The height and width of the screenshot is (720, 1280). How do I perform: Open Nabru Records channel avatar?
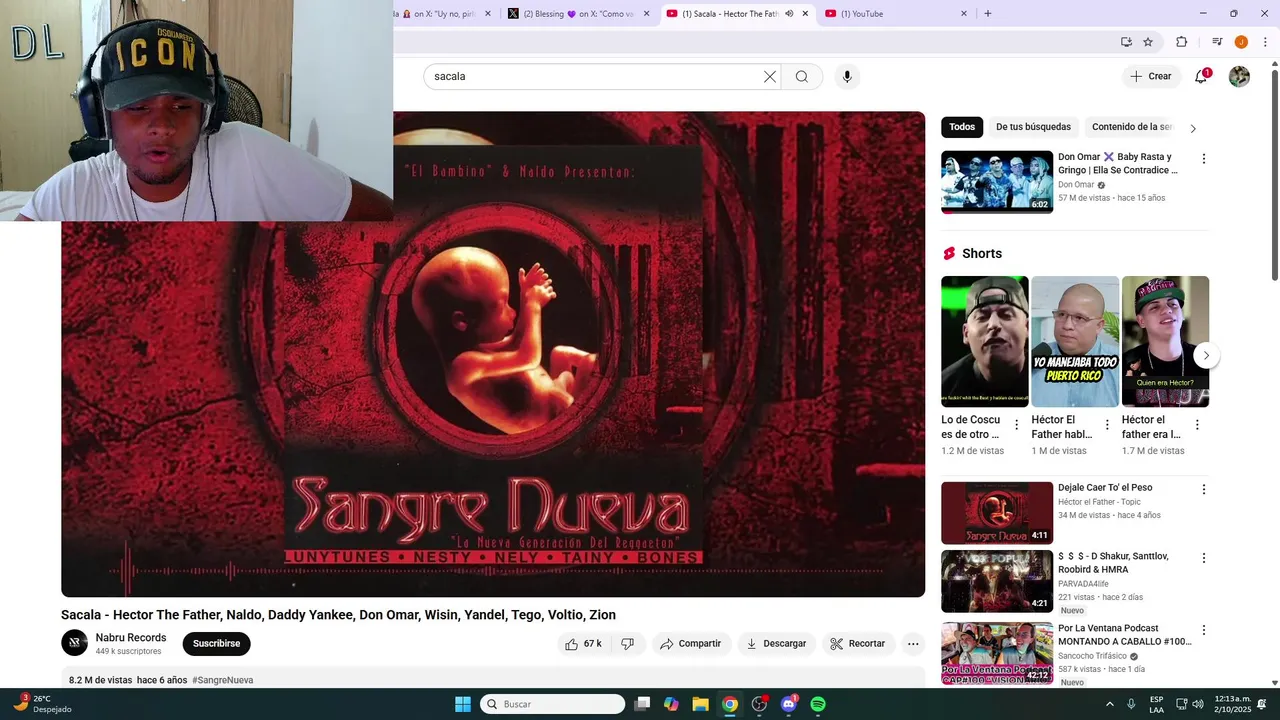pos(74,643)
